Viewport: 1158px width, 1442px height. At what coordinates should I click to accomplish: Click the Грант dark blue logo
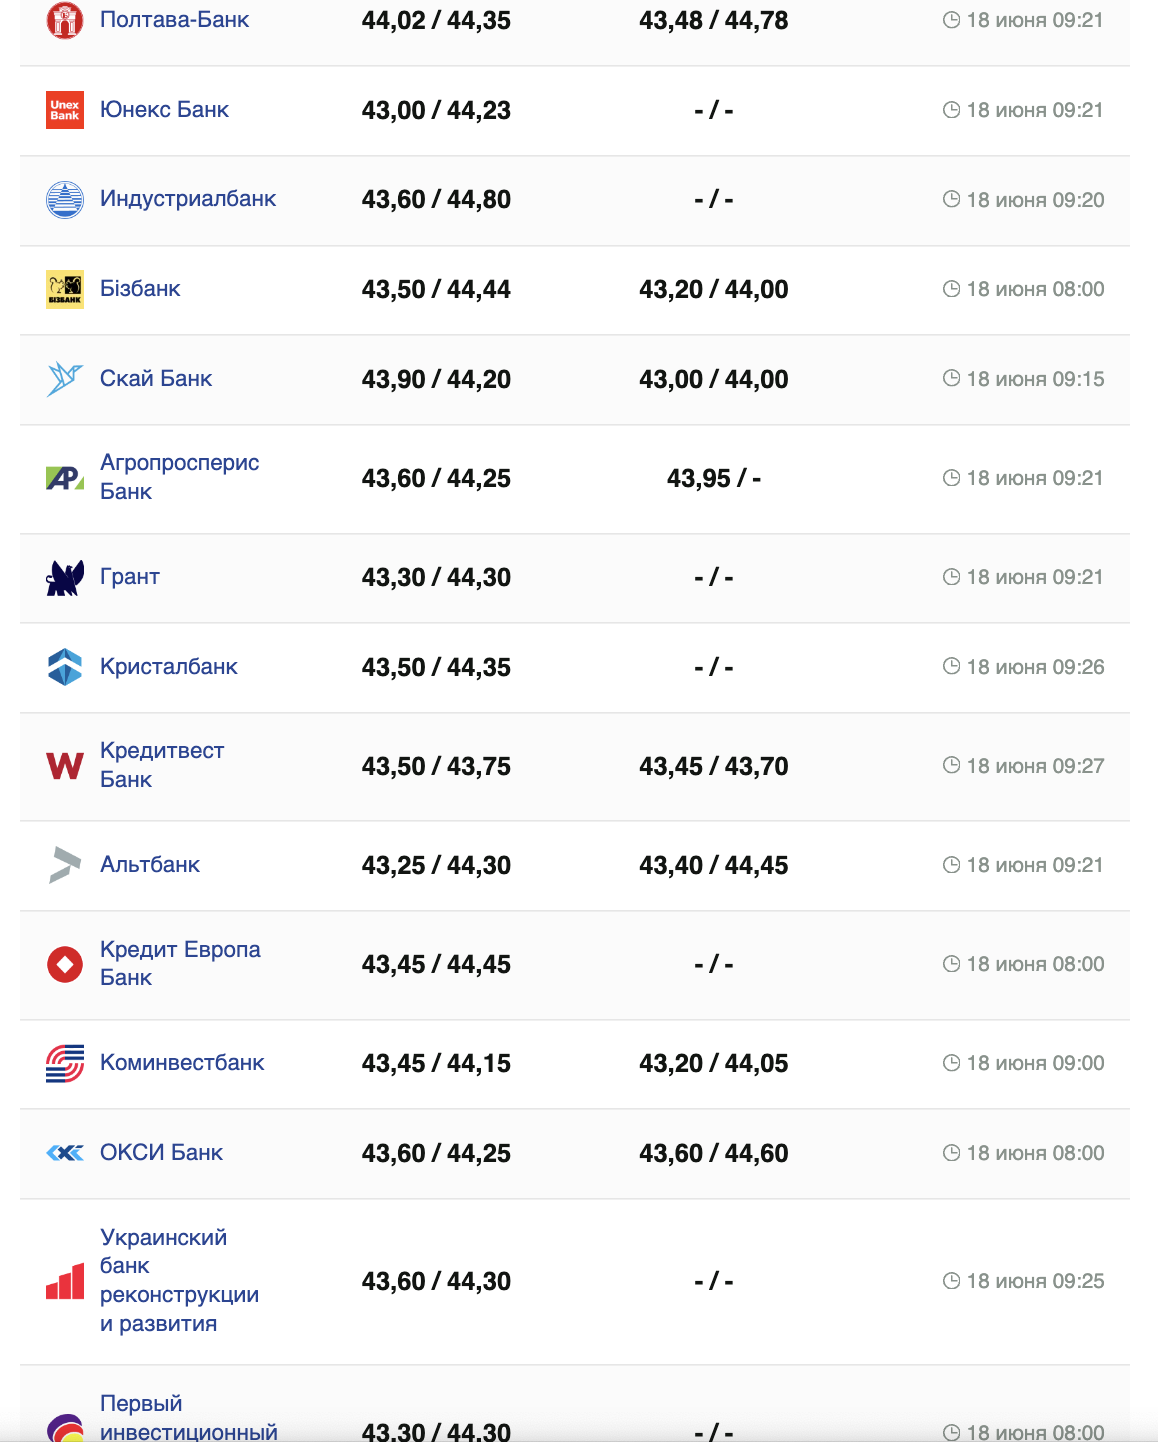point(65,577)
